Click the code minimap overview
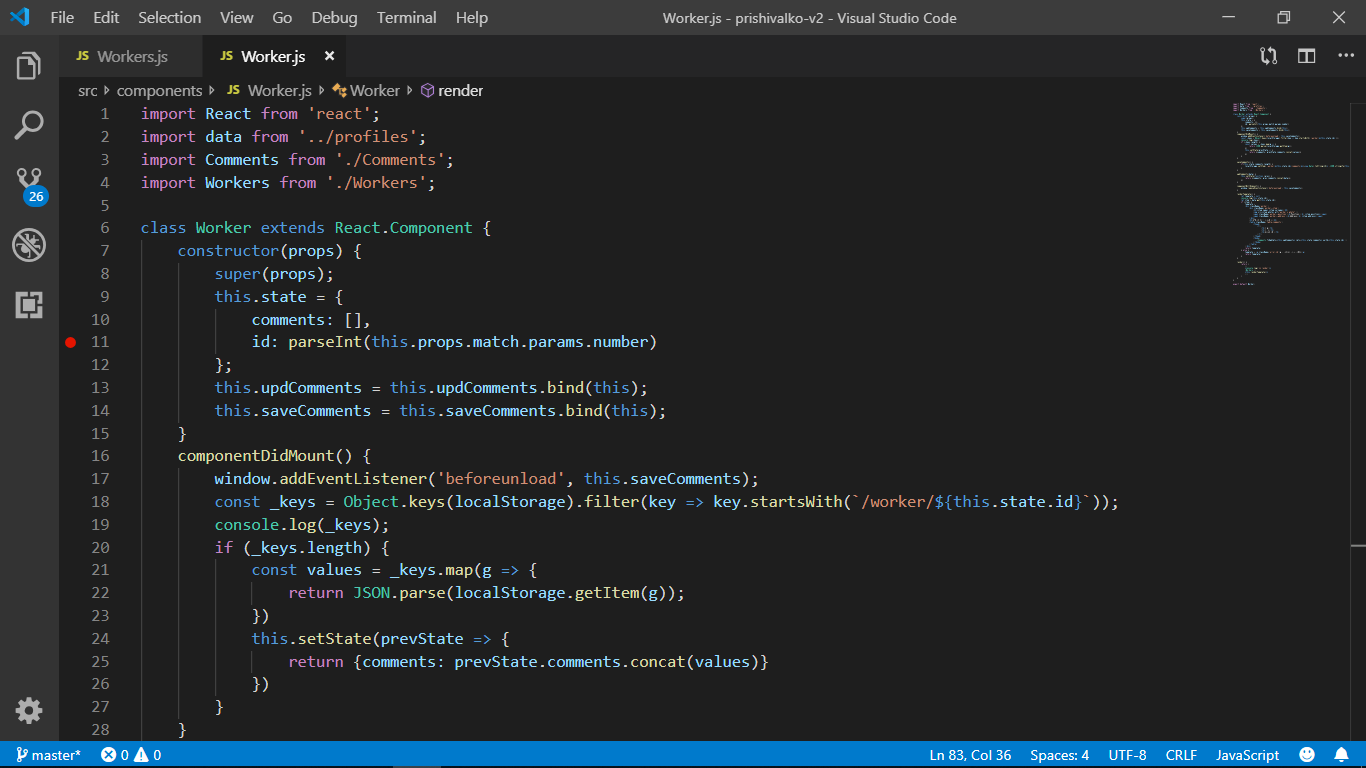This screenshot has height=768, width=1366. 1290,192
